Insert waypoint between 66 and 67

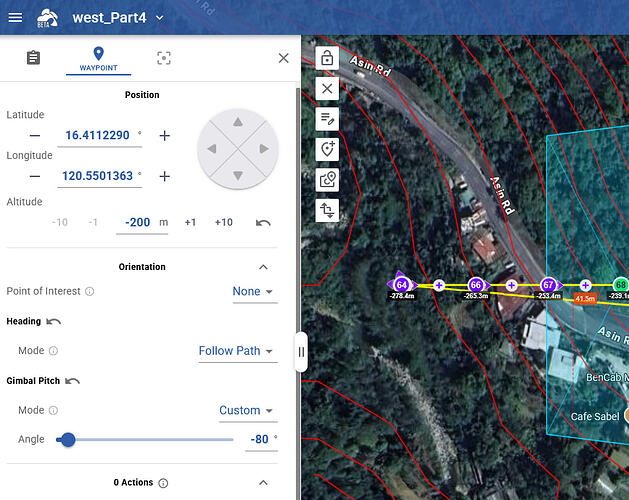511,285
